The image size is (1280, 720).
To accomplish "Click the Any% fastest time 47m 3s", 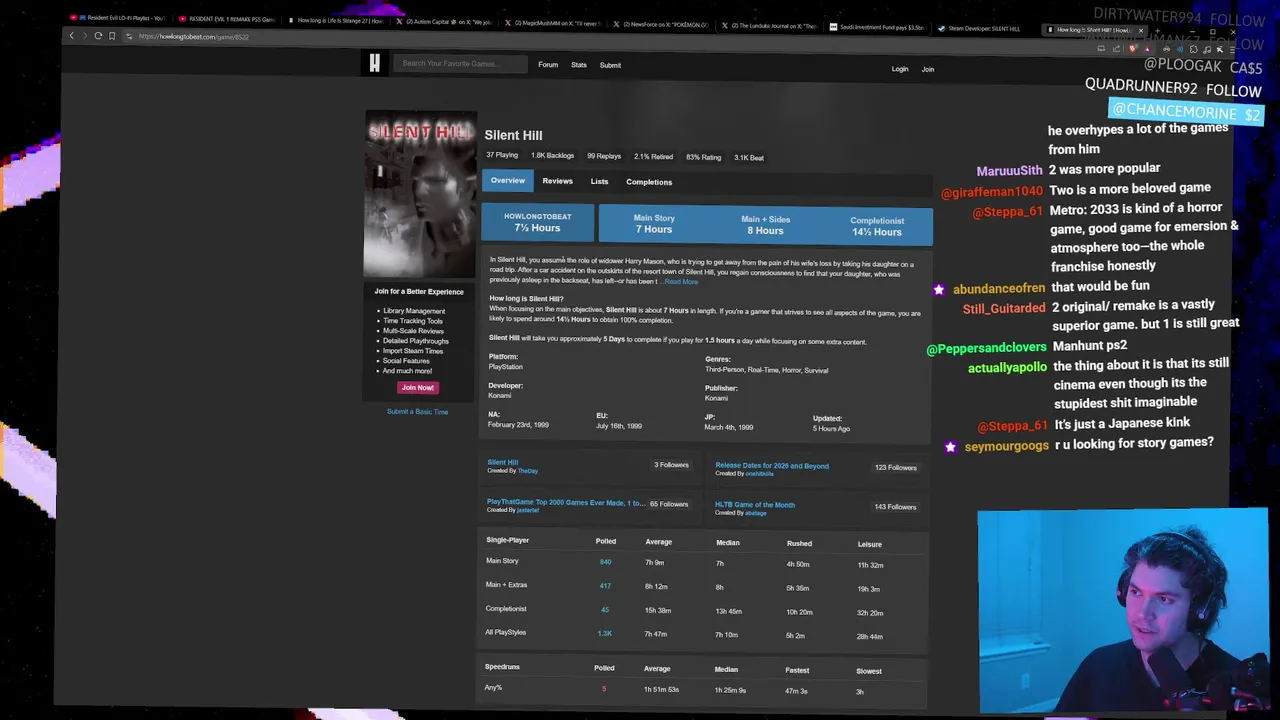I will tap(796, 691).
